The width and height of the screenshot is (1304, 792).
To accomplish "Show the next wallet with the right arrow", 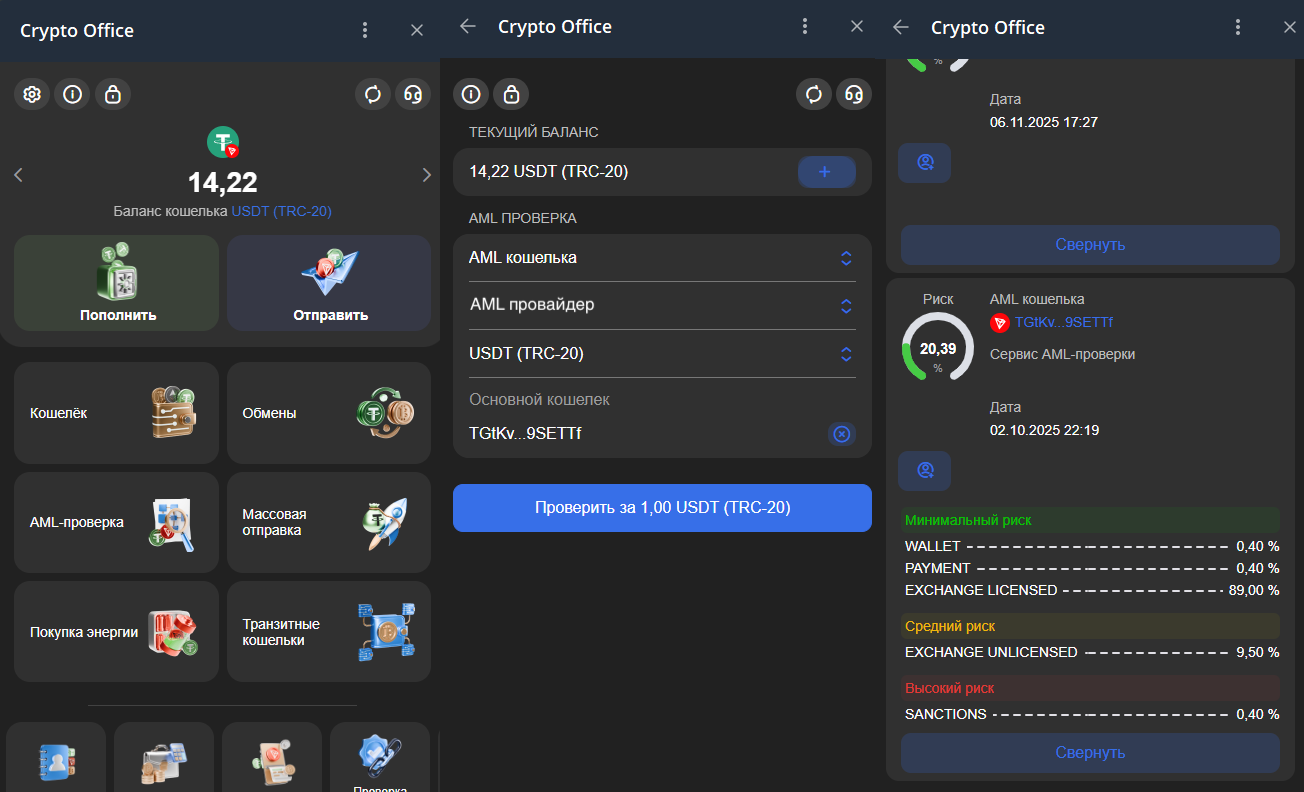I will point(427,175).
